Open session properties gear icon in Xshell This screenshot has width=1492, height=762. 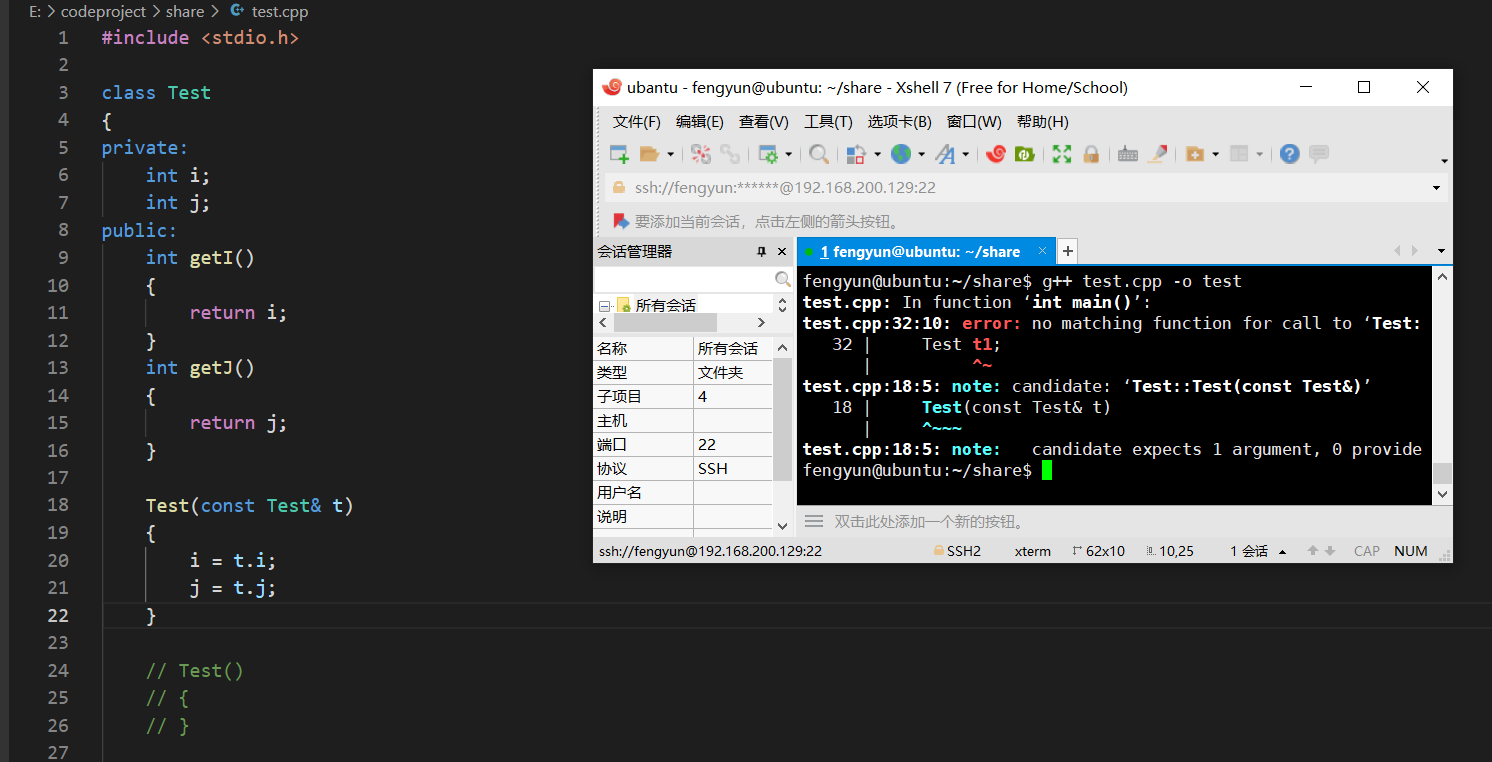click(x=768, y=154)
